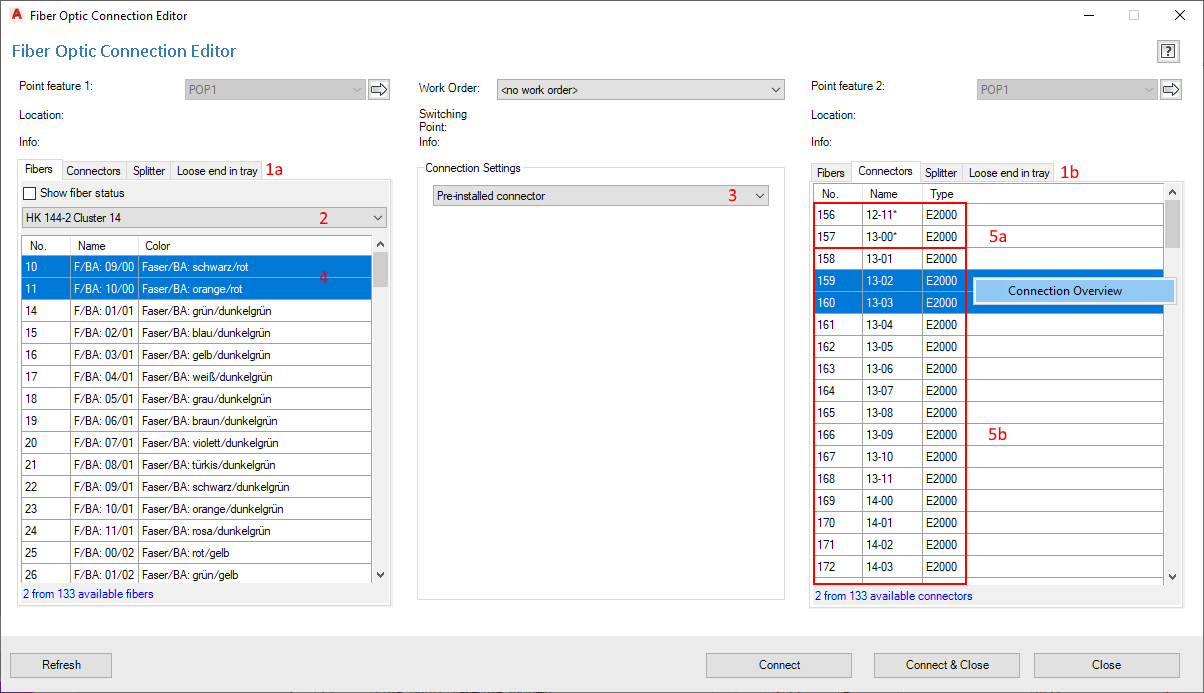Screen dimensions: 1204x693
Task: Switch to left Connectors tab
Action: pyautogui.click(x=94, y=171)
